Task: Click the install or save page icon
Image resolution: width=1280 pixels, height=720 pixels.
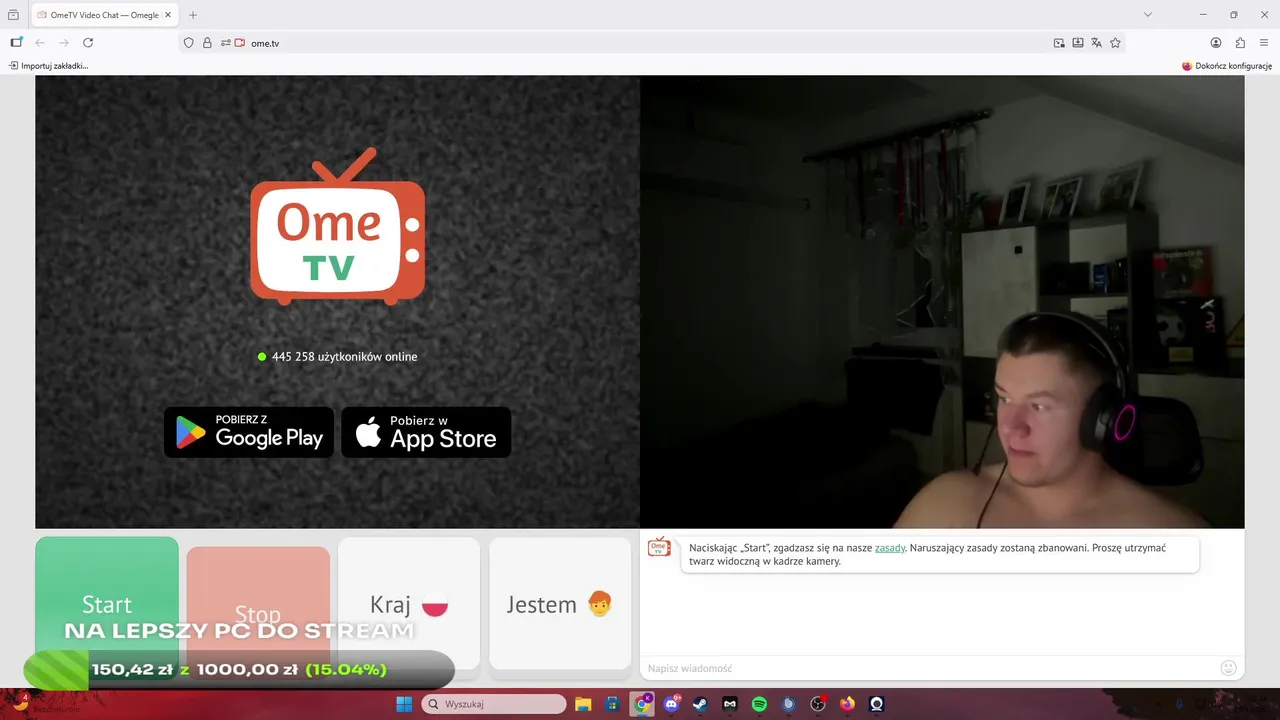Action: tap(1078, 43)
